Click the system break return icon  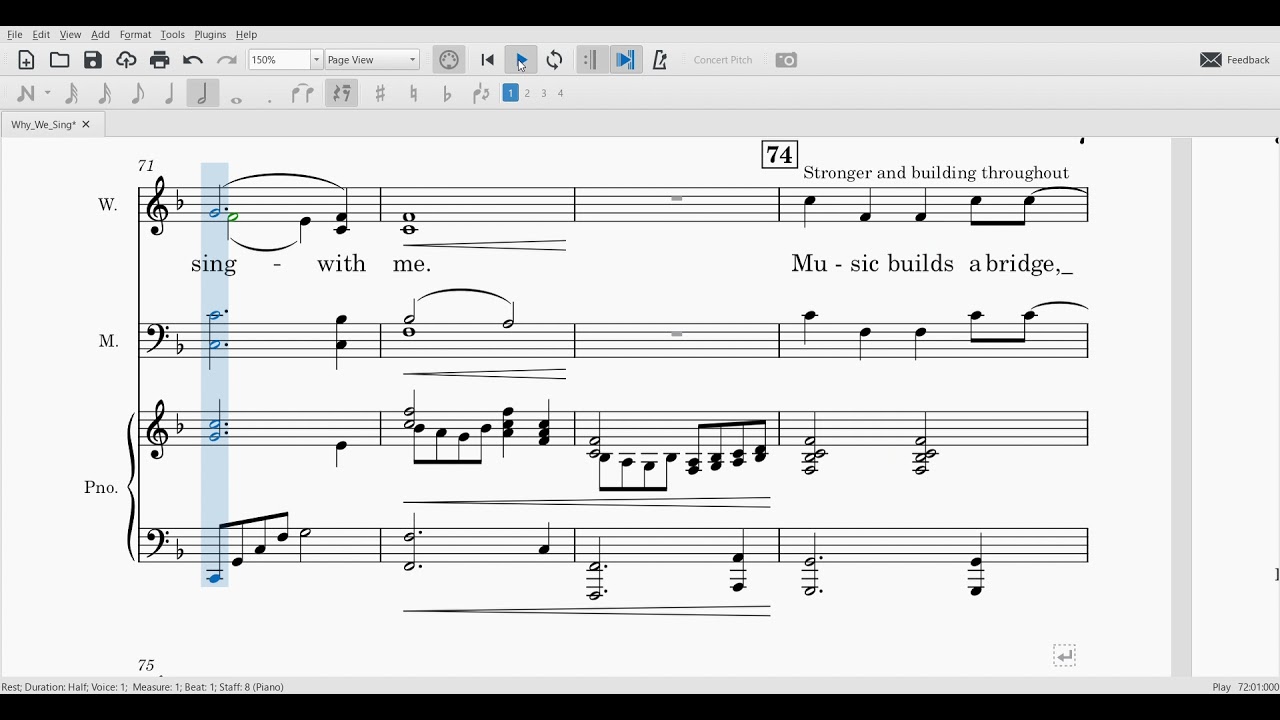tap(1065, 656)
